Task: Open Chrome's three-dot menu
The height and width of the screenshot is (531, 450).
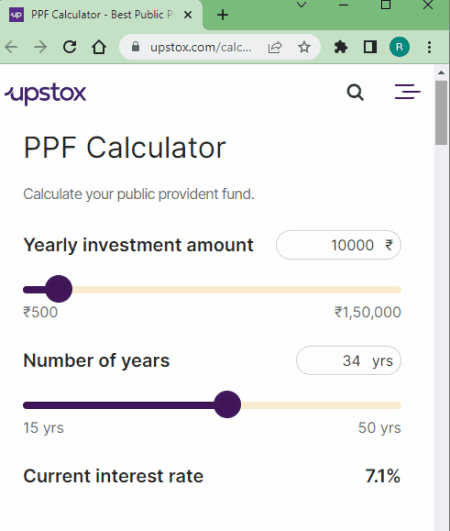Action: (429, 47)
